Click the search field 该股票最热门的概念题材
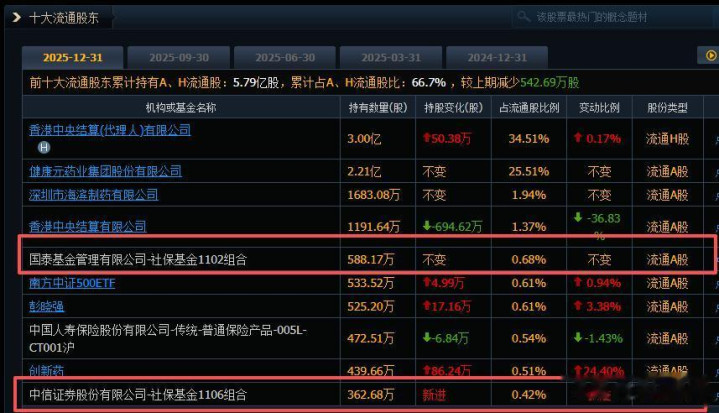The image size is (719, 413). (x=614, y=17)
